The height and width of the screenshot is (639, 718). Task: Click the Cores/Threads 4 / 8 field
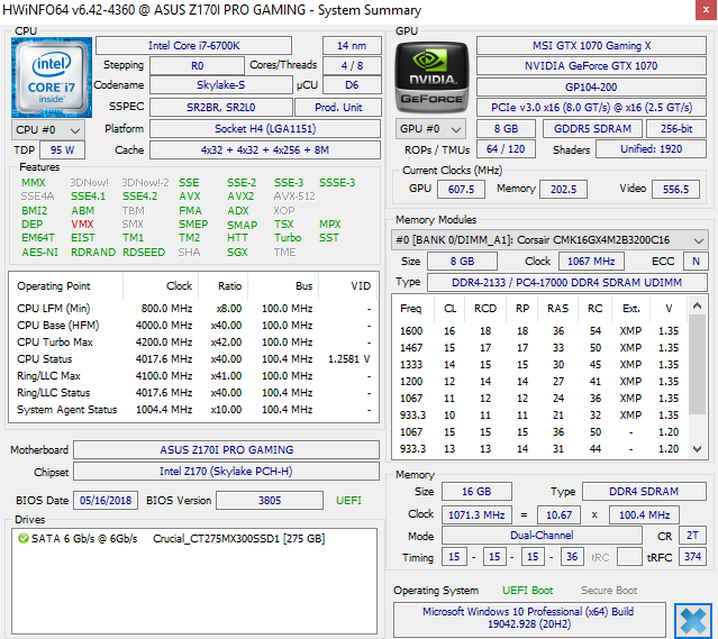pyautogui.click(x=352, y=66)
